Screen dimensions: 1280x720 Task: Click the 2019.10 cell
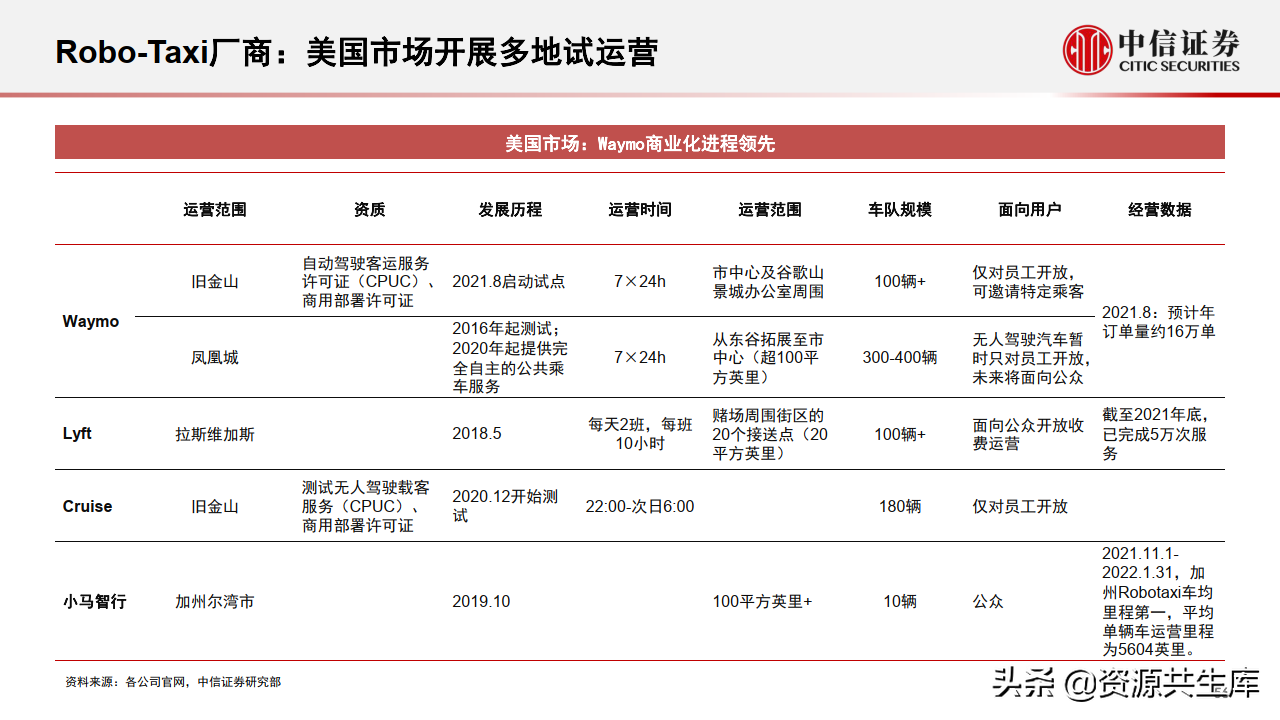pyautogui.click(x=481, y=602)
